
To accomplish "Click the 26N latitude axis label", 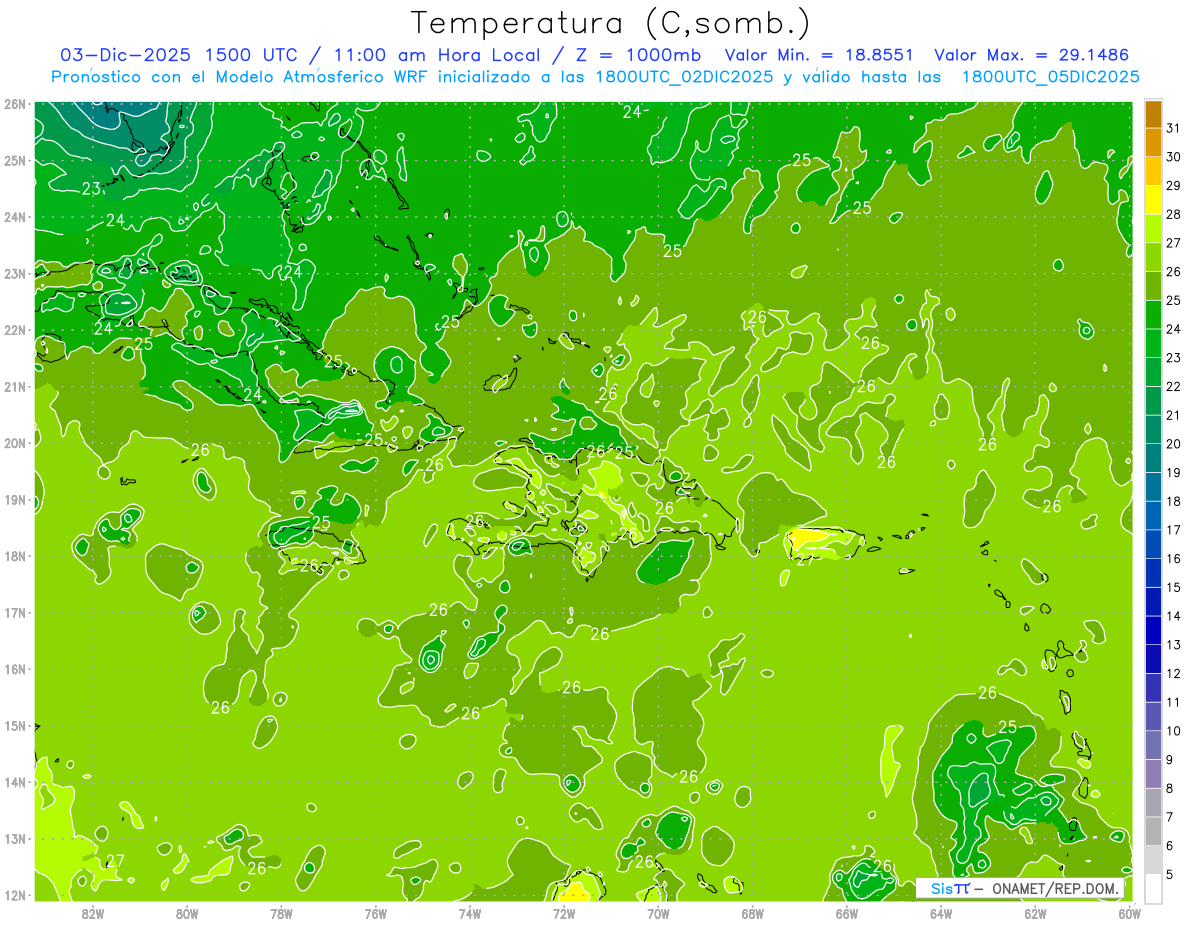I will (x=15, y=104).
